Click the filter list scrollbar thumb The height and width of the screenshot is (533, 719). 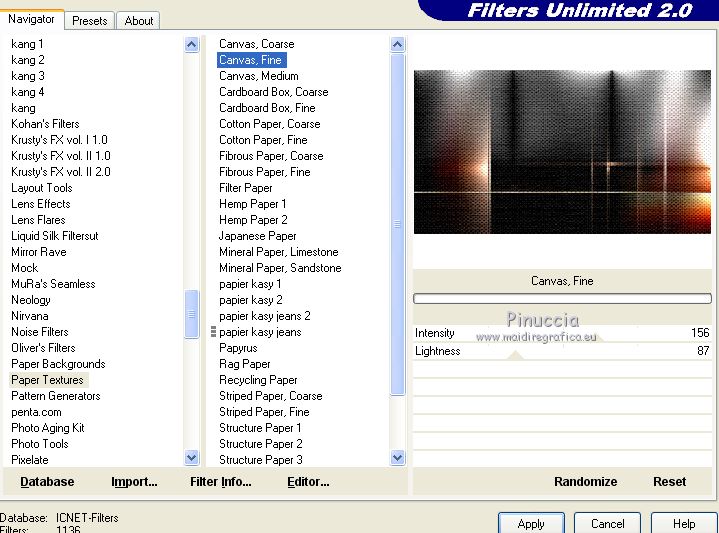[x=398, y=224]
